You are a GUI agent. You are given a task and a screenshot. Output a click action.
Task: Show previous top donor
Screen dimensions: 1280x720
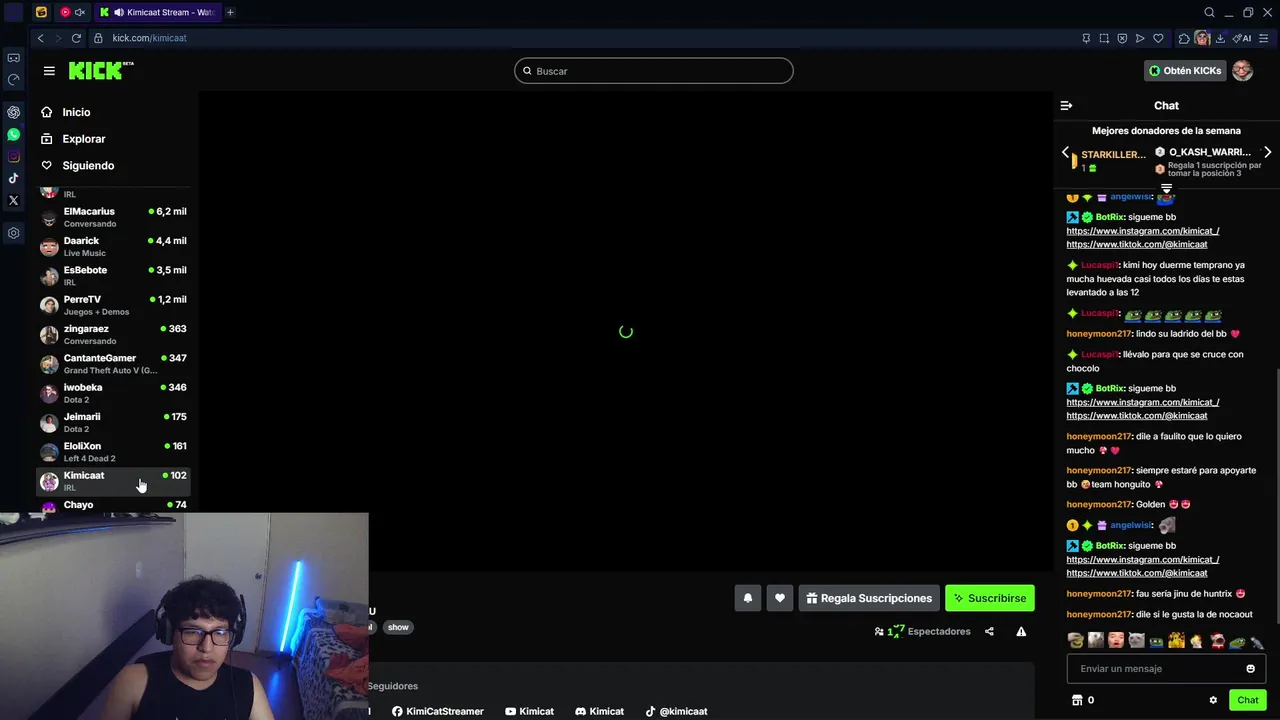click(x=1065, y=152)
